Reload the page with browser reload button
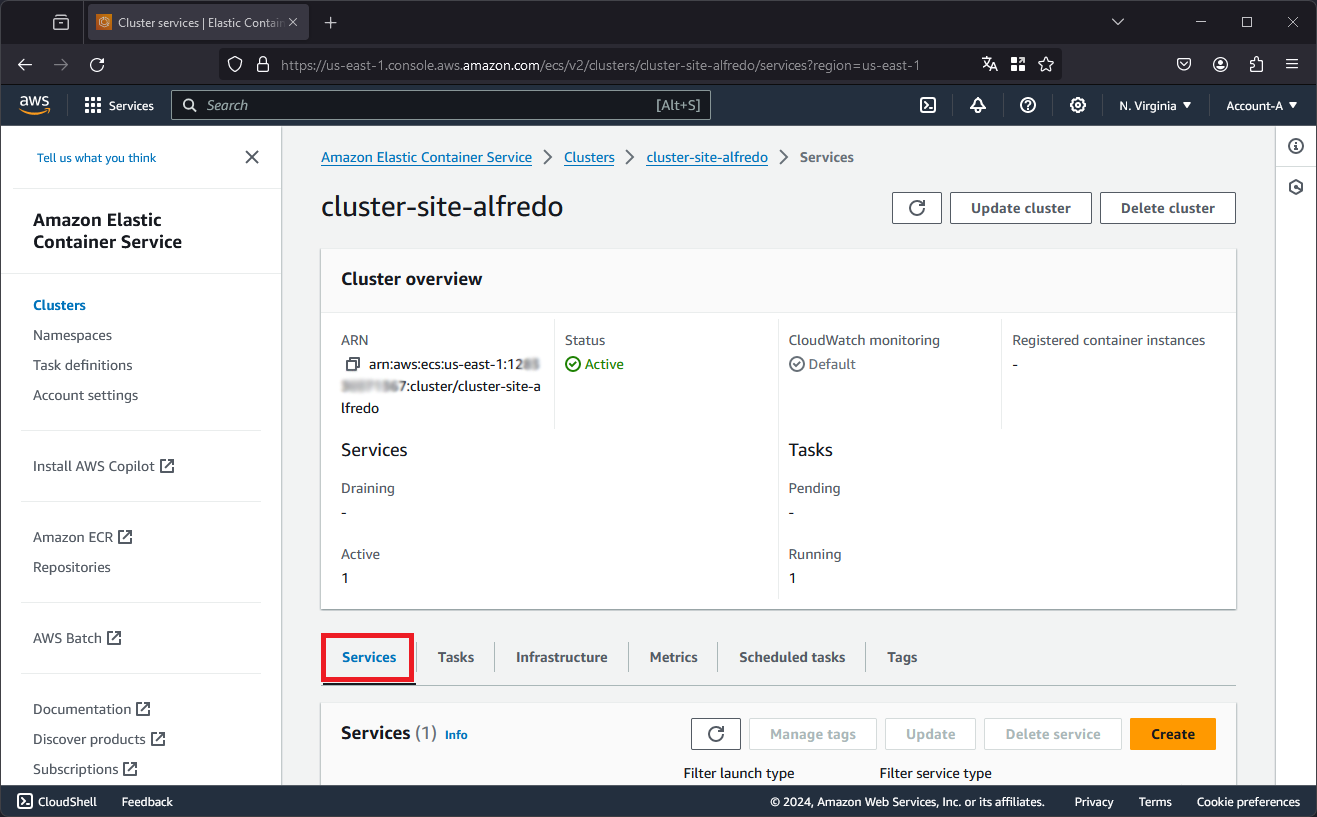Viewport: 1317px width, 817px height. point(97,64)
